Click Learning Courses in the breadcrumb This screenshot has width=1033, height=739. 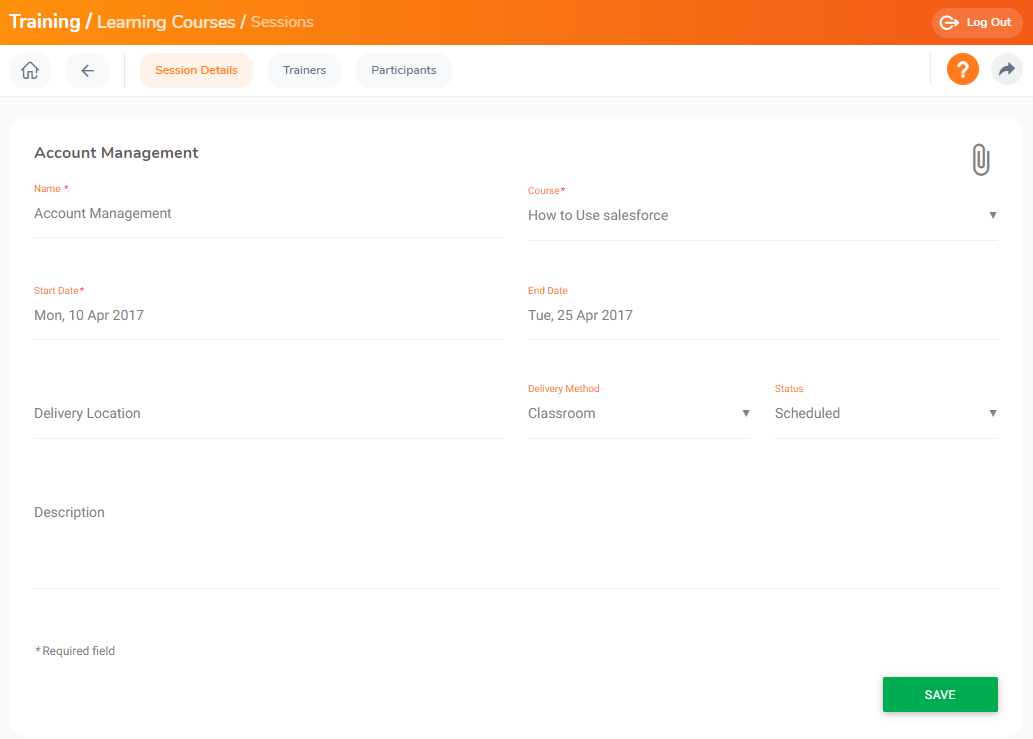click(x=166, y=22)
